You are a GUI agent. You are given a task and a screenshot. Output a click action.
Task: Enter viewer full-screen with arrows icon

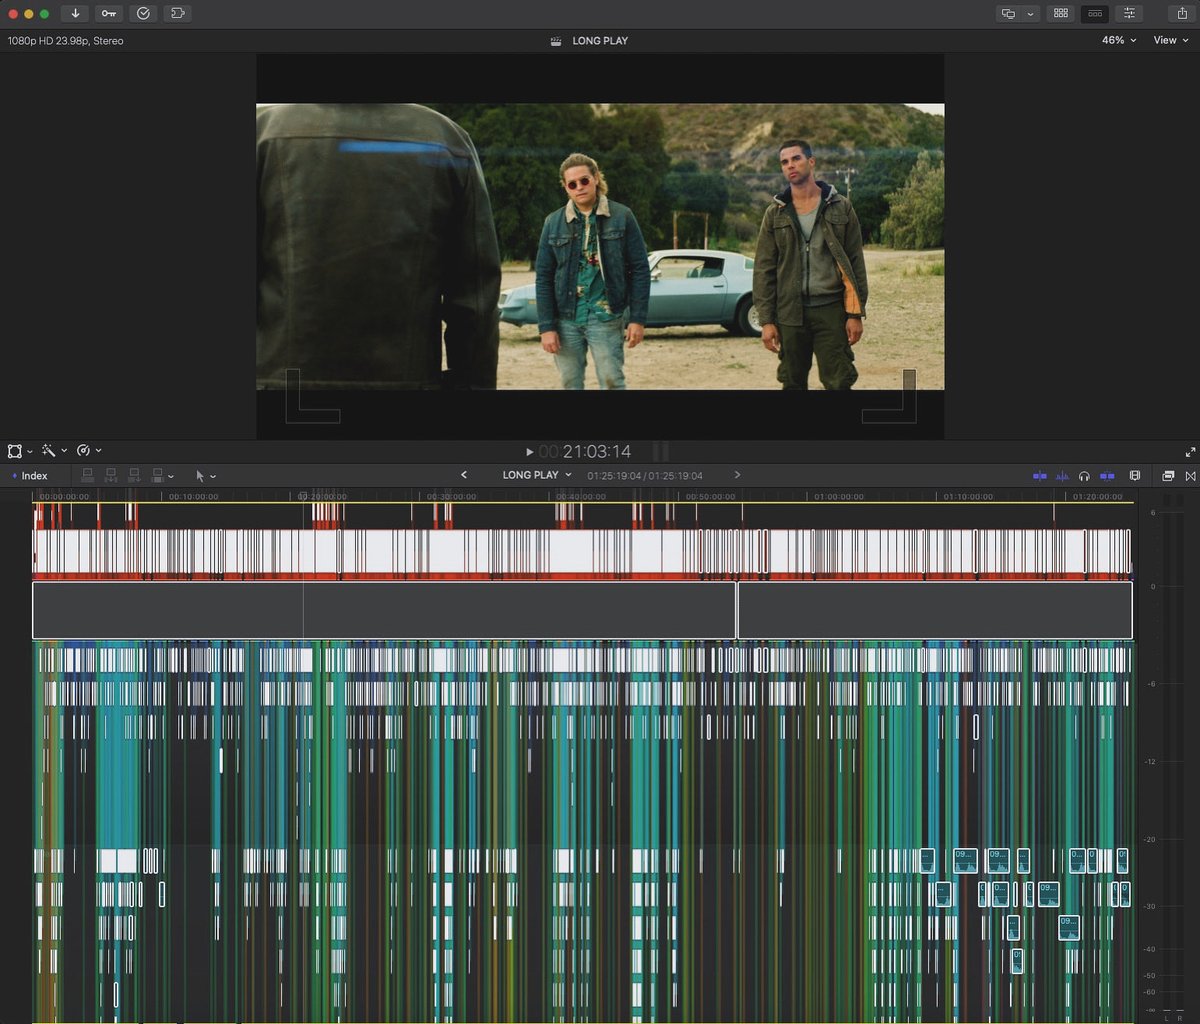click(1190, 452)
